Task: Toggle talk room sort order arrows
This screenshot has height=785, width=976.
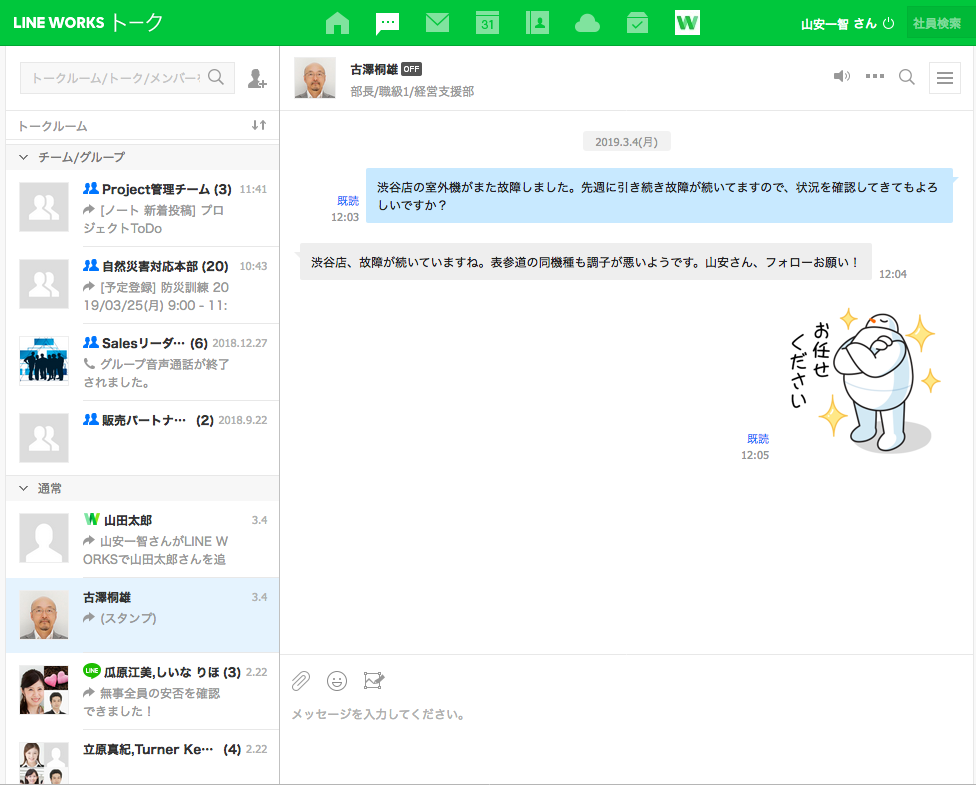Action: (259, 125)
